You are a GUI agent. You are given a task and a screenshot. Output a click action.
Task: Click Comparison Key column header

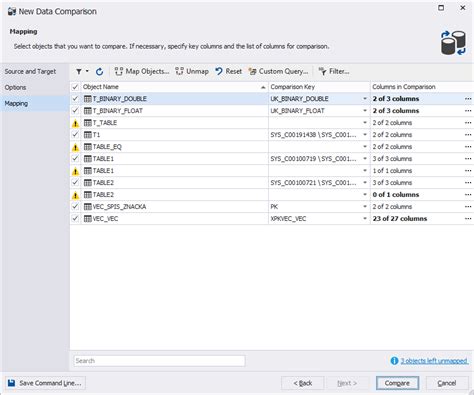[319, 87]
